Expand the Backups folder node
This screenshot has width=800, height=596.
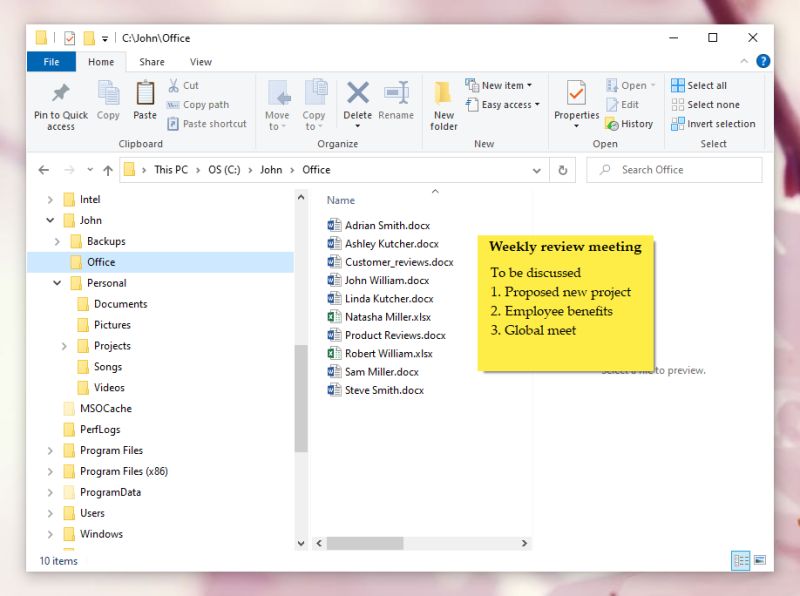point(57,241)
